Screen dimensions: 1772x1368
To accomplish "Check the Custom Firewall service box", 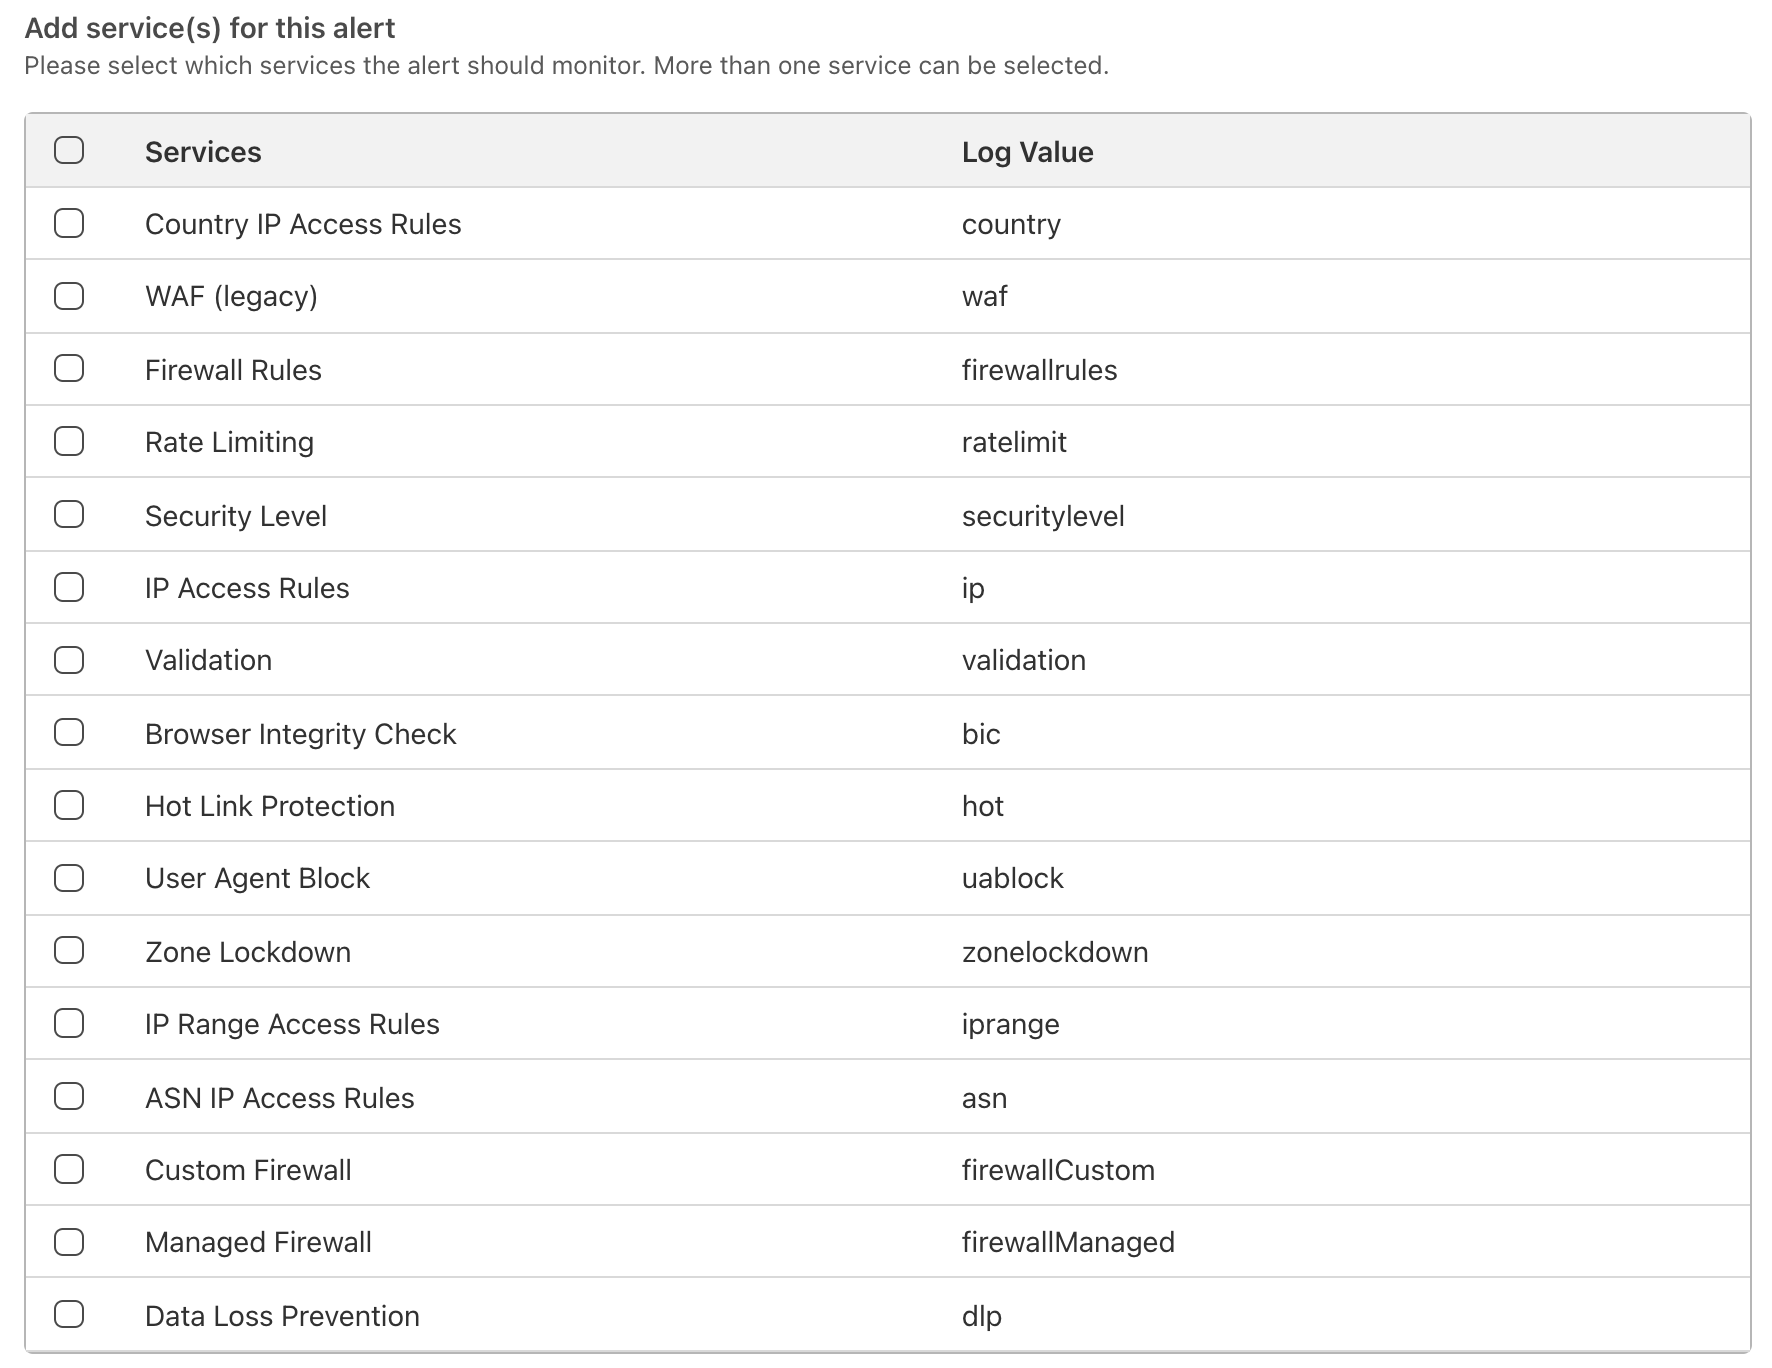I will (x=69, y=1169).
